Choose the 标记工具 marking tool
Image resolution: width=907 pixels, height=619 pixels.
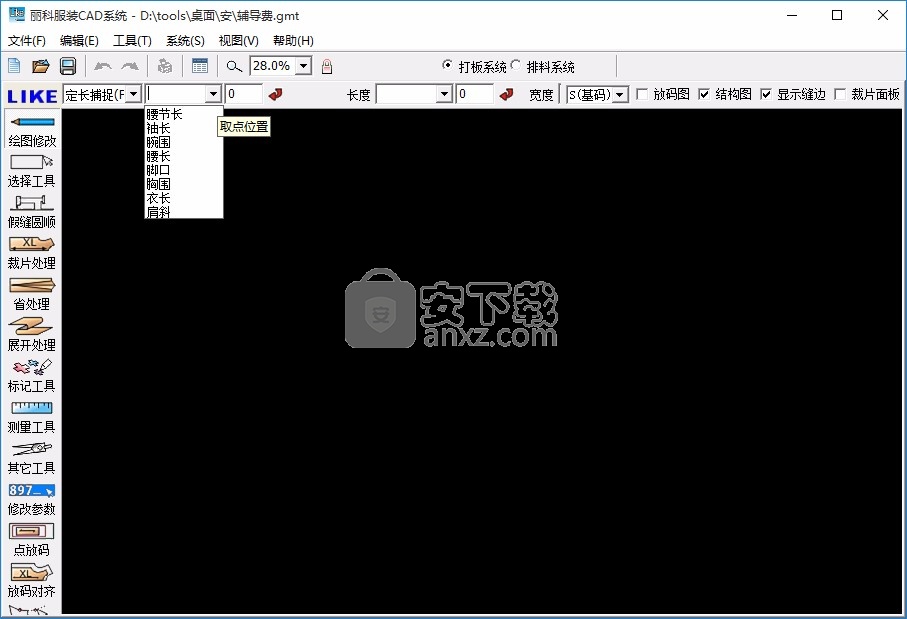(31, 375)
